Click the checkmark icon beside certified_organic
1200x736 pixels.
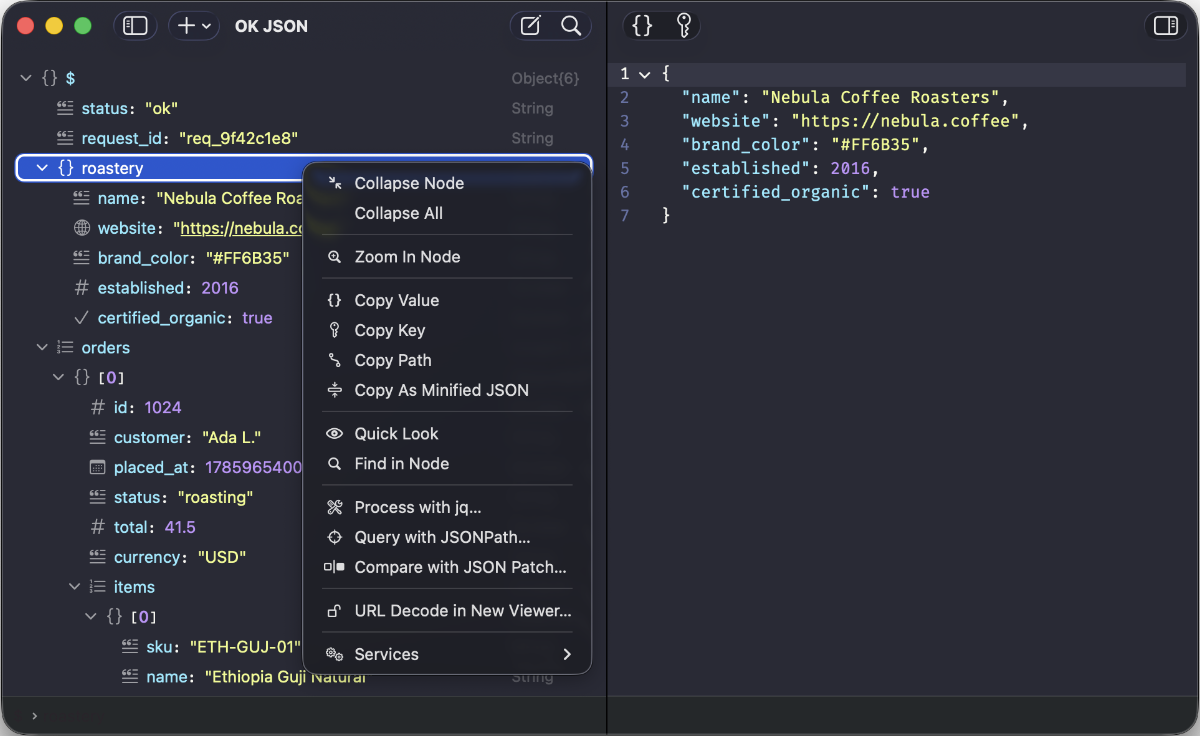(82, 318)
